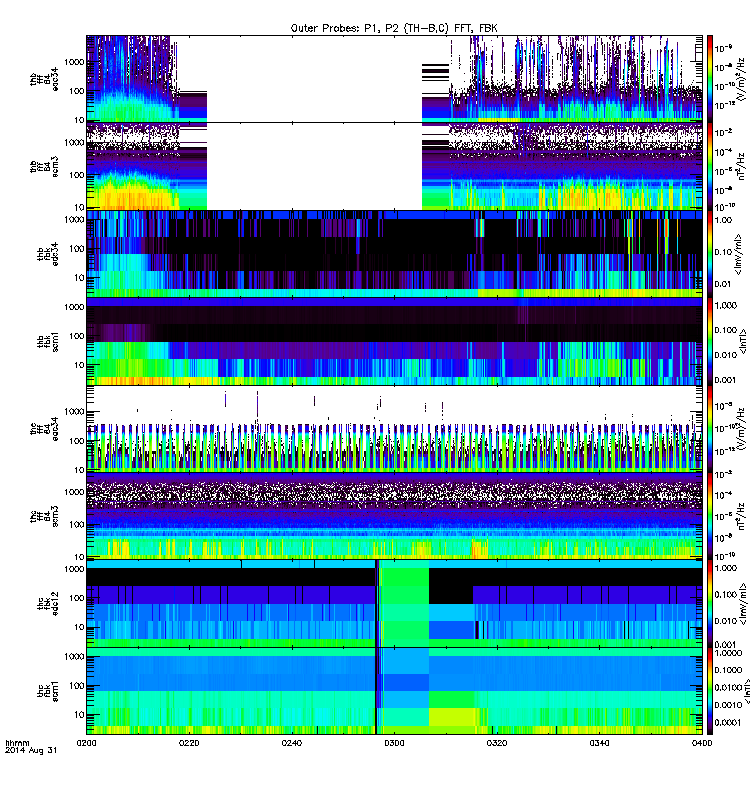Viewport: 750px width, 800px height.
Task: Select the thb fff 64 edc34 spectrogram panel
Action: coord(394,79)
